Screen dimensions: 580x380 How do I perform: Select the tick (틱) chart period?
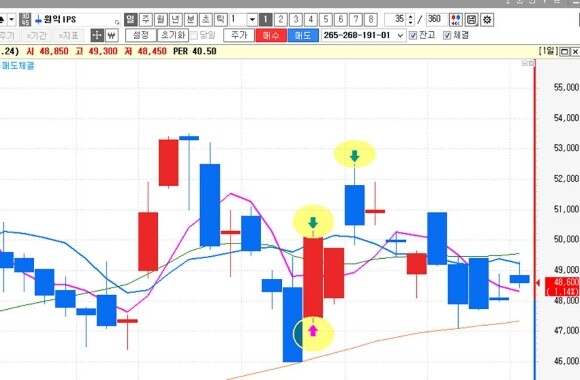pos(221,19)
